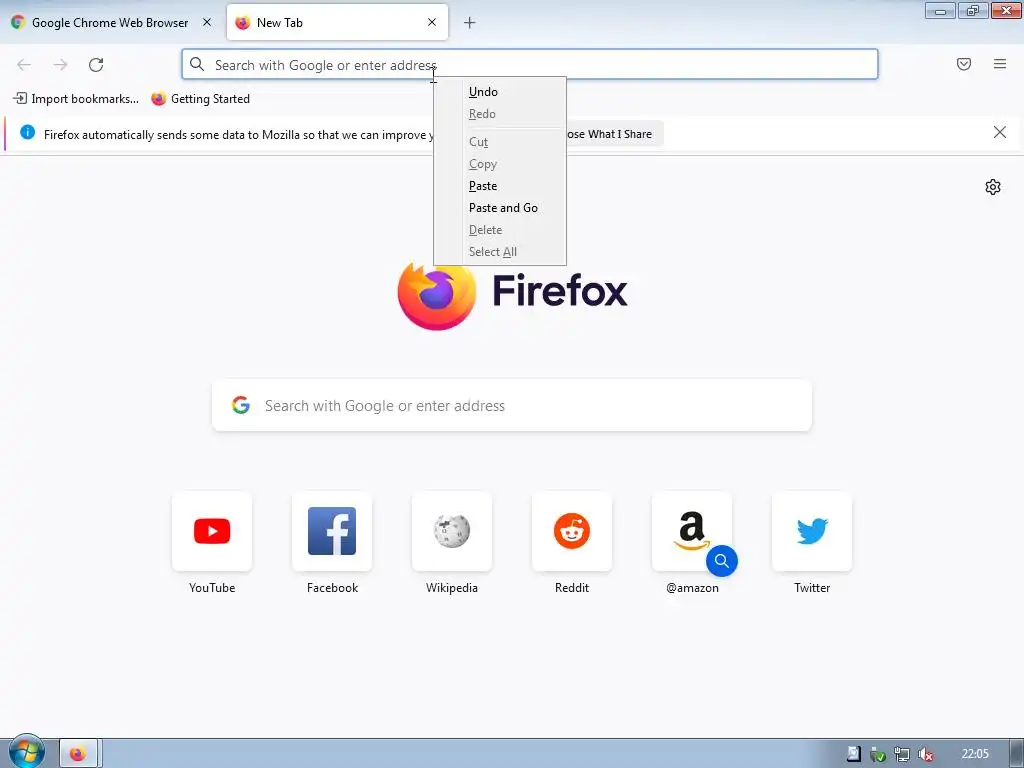Click the Firefox logo on the page

[437, 295]
